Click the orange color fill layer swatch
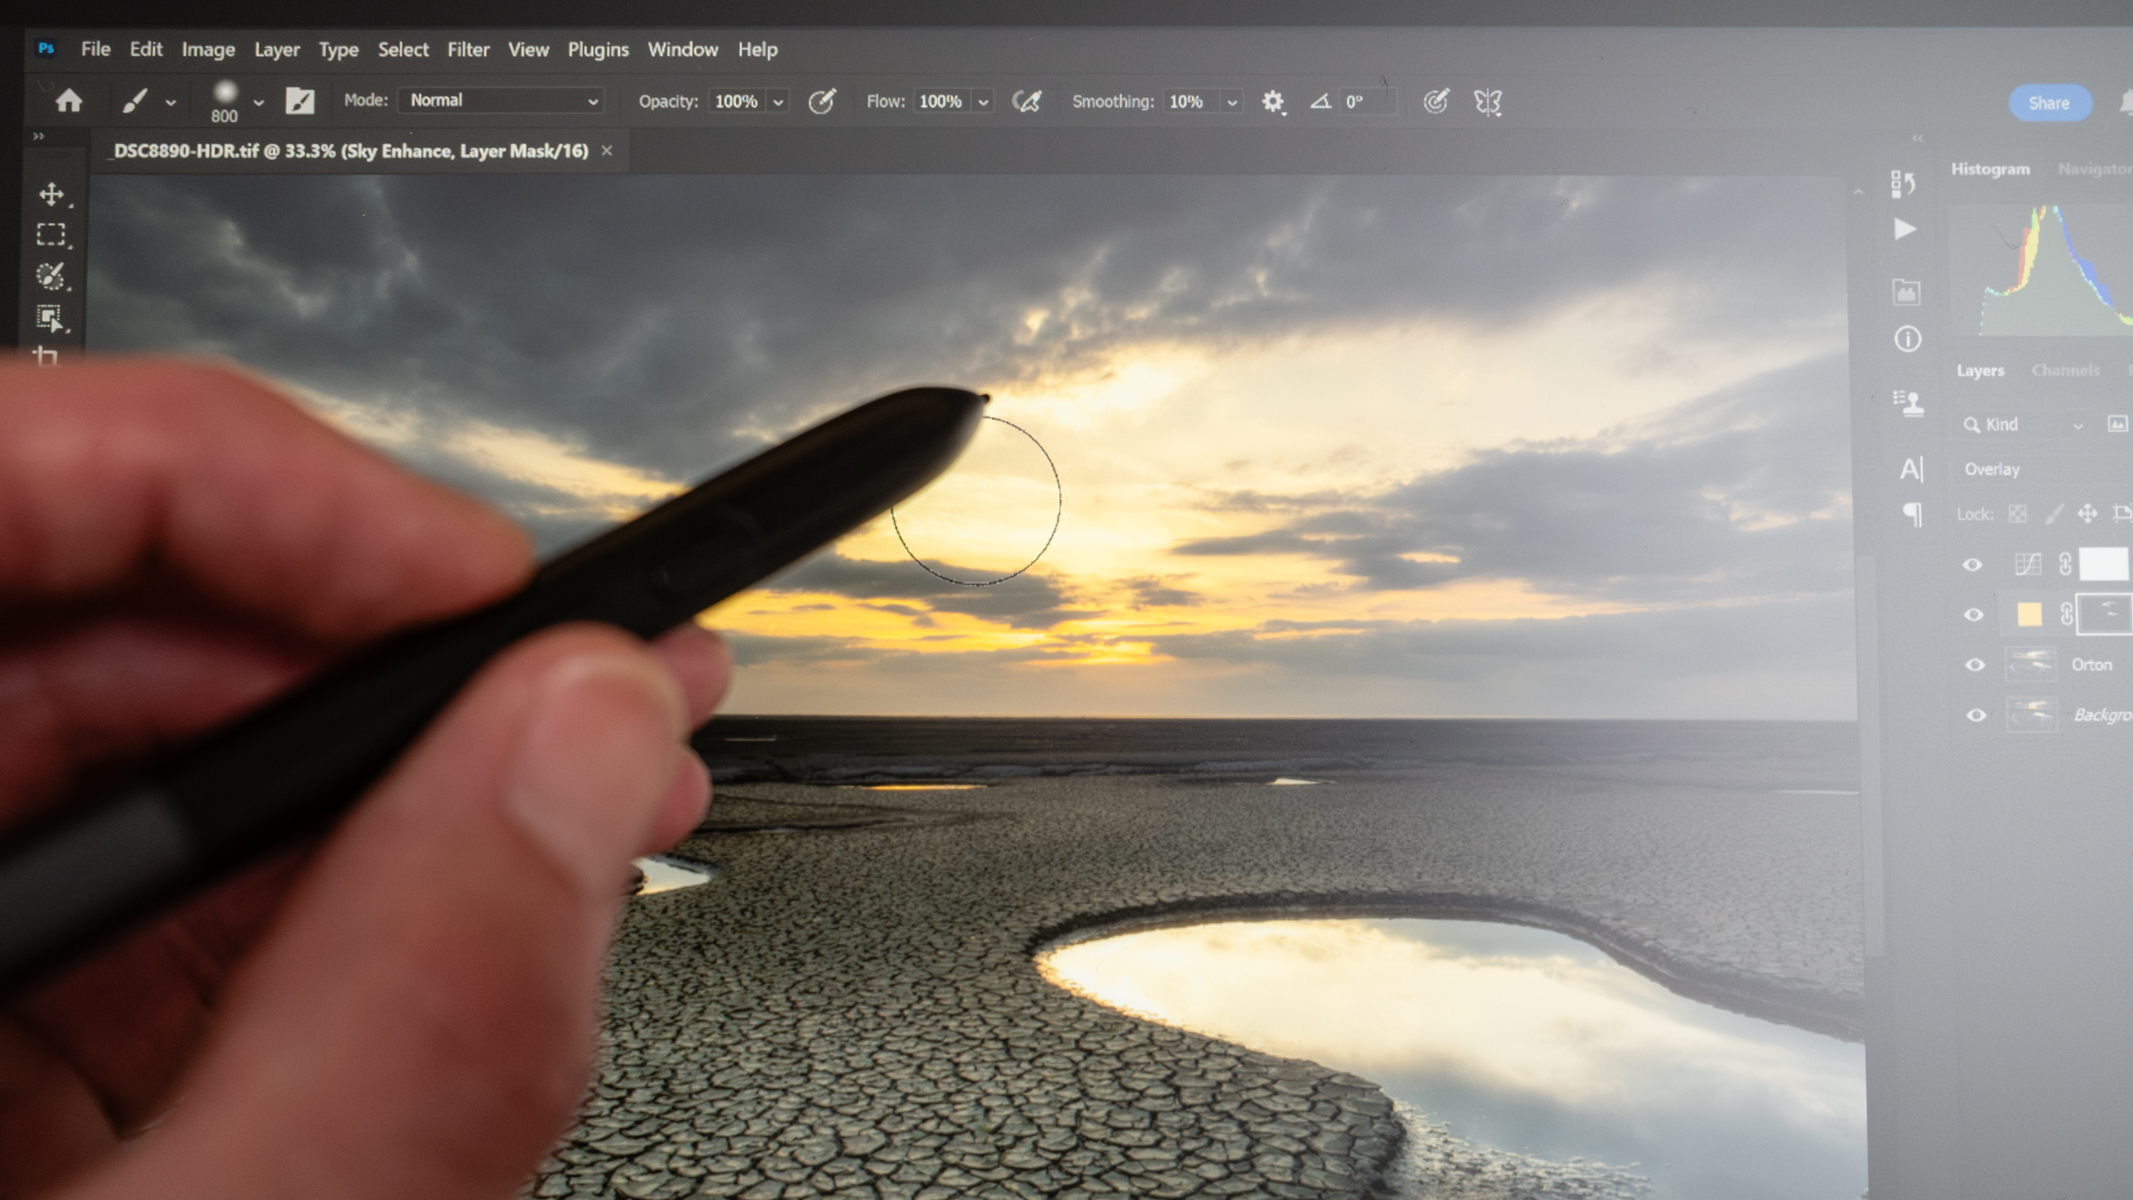2133x1200 pixels. [2029, 614]
